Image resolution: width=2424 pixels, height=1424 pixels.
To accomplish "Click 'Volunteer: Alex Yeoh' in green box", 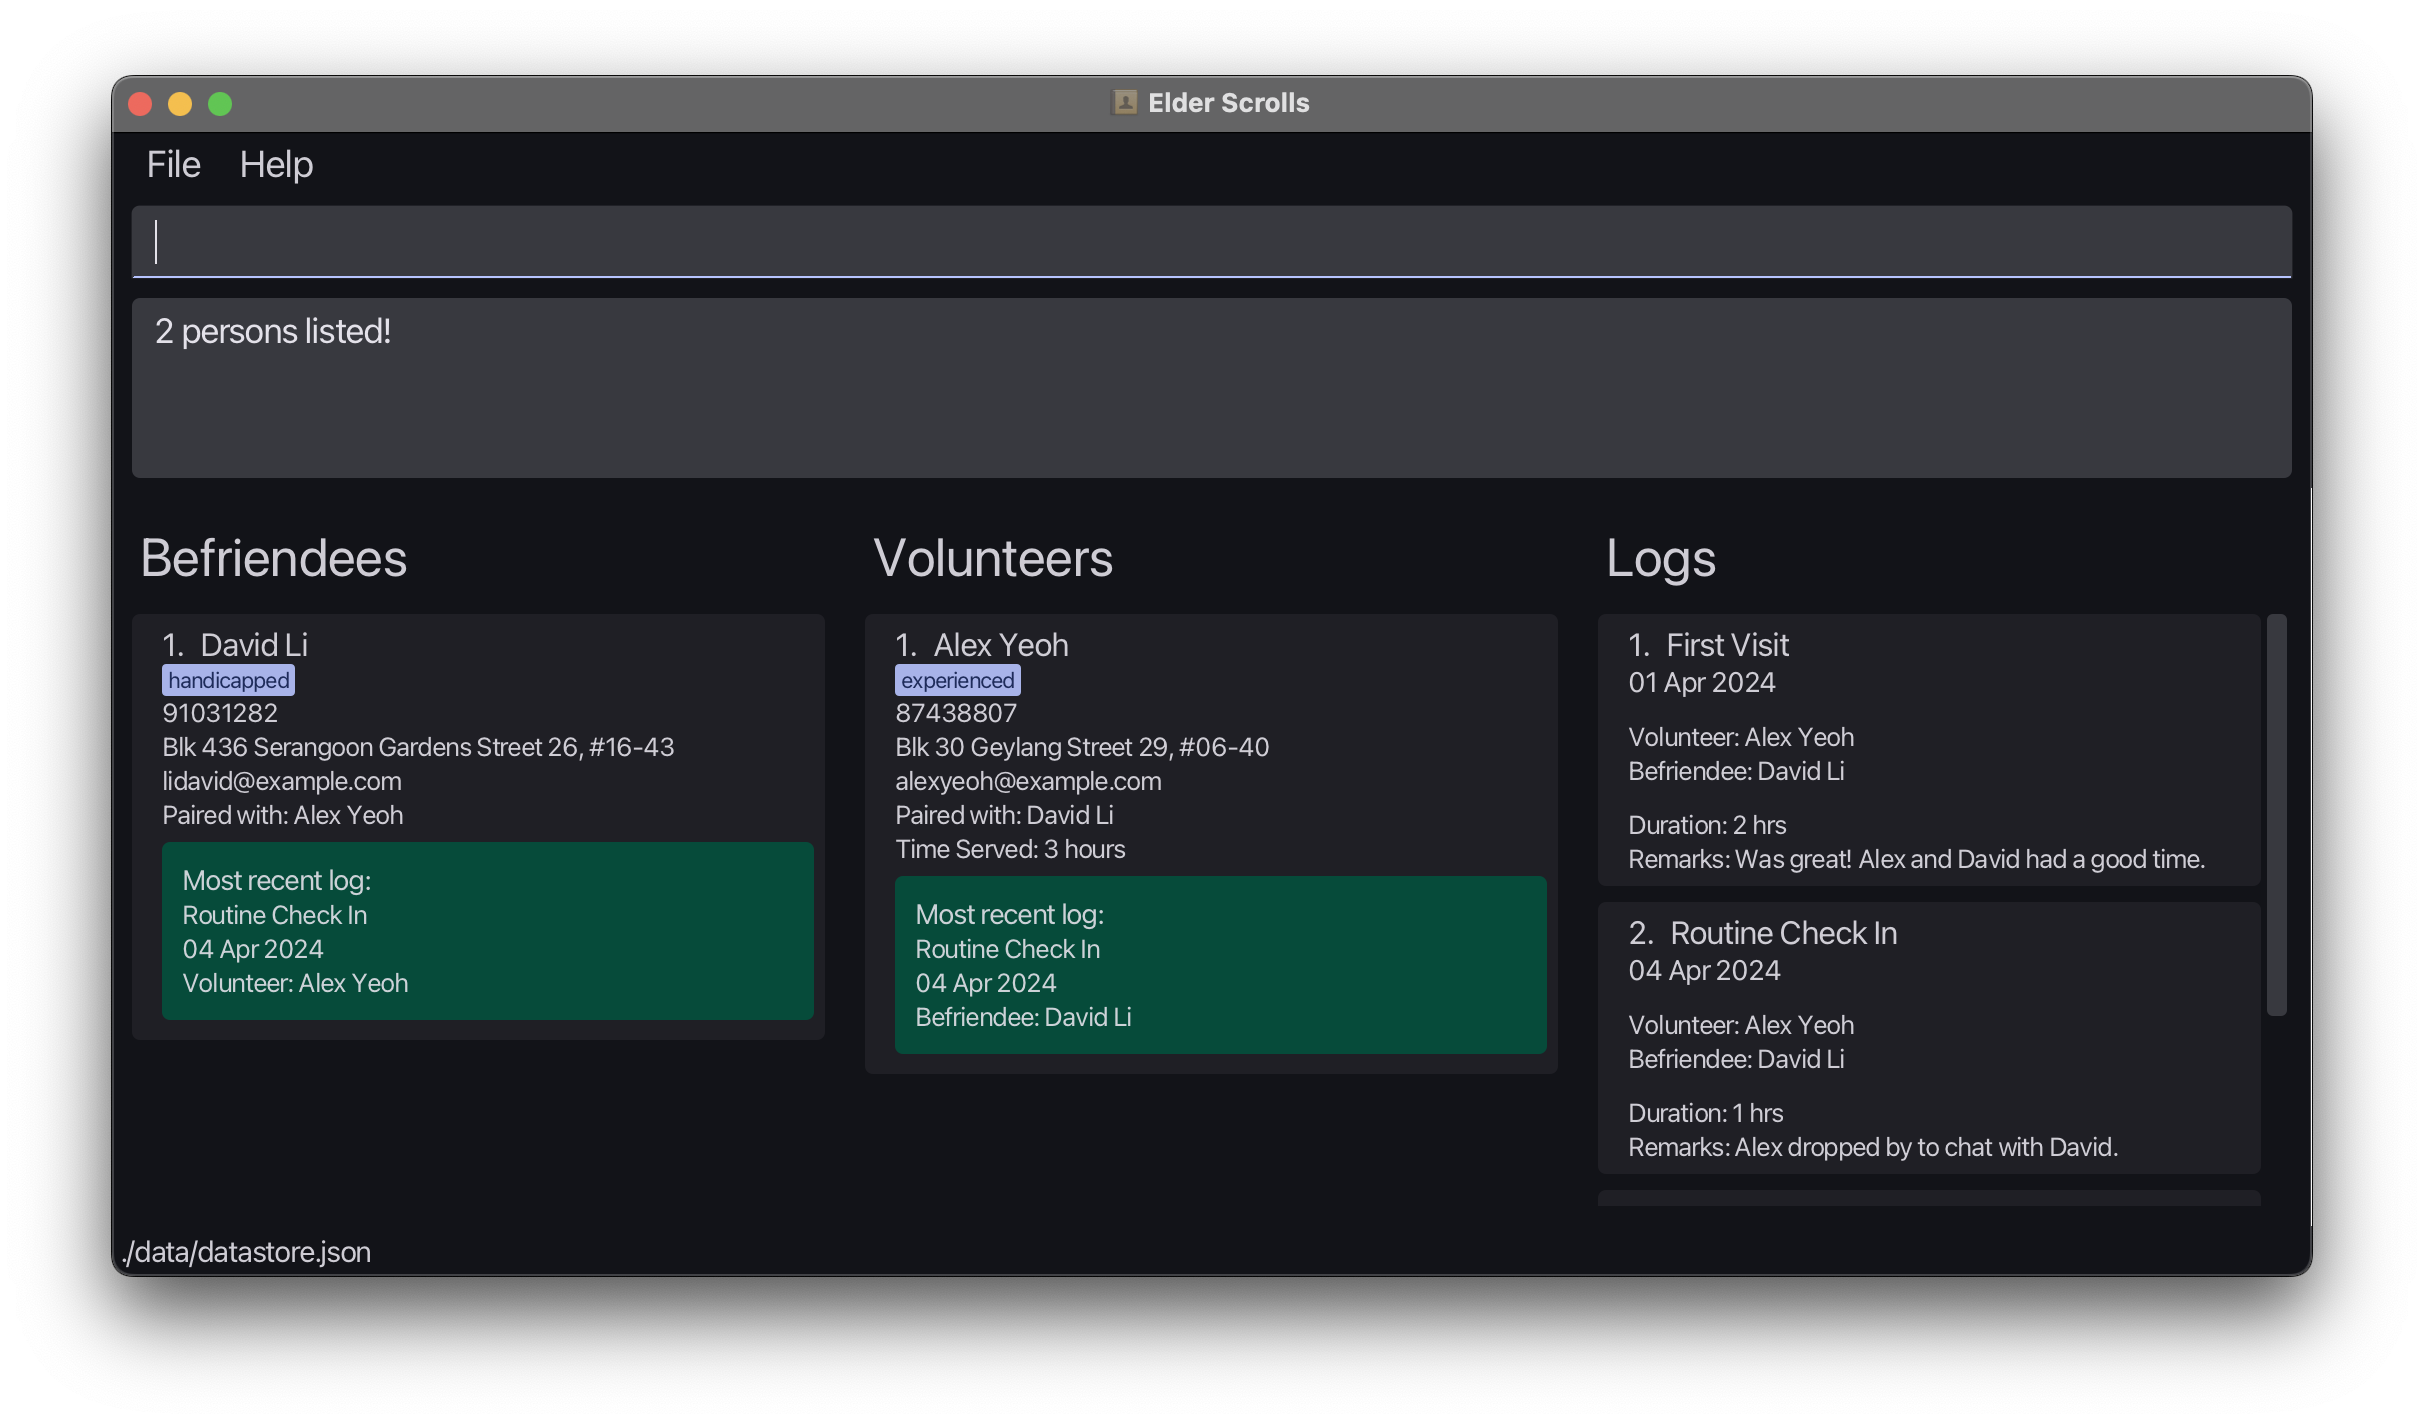I will [295, 983].
